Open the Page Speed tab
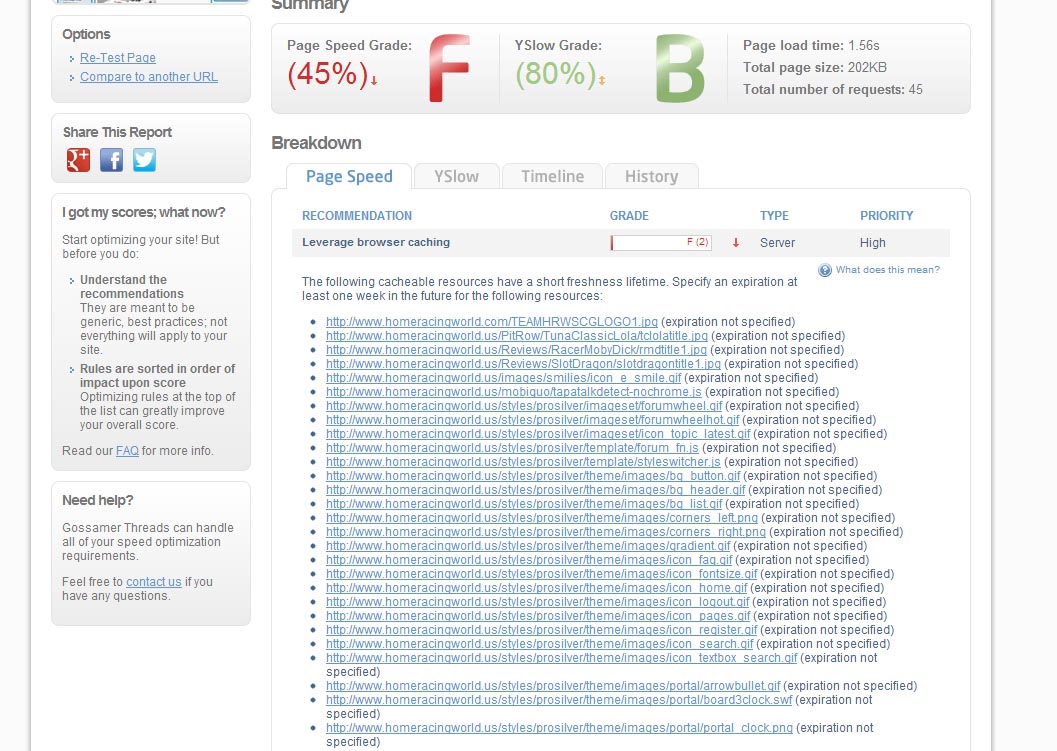The image size is (1057, 751). point(349,177)
